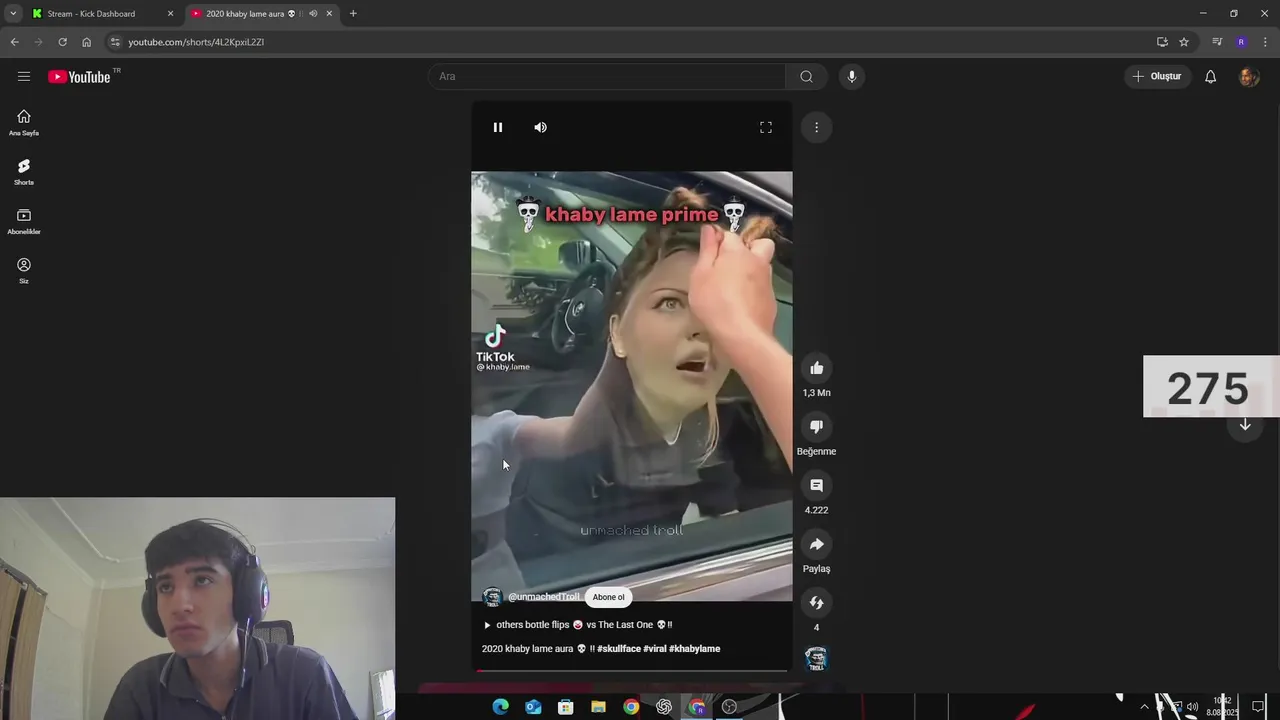Open Shorts in the sidebar
Image resolution: width=1280 pixels, height=720 pixels.
[x=24, y=172]
